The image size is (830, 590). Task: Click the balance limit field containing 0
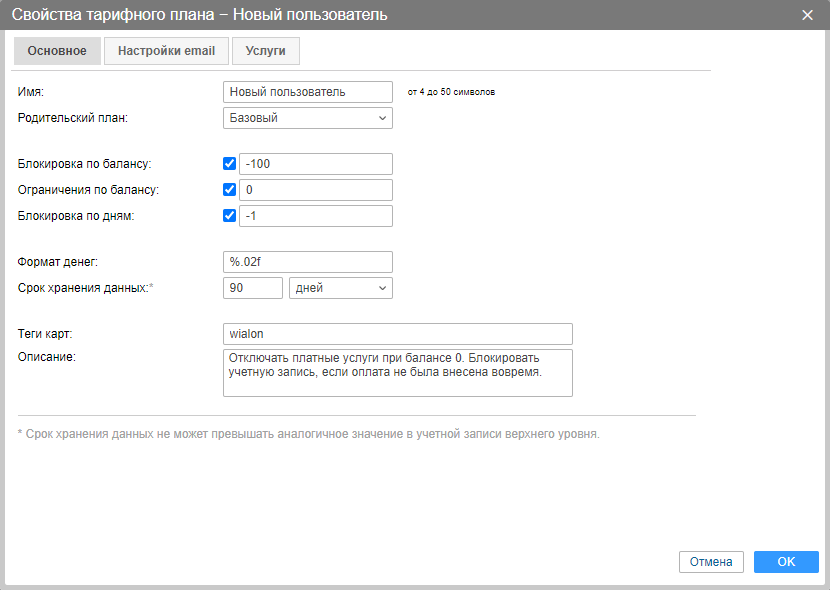pyautogui.click(x=316, y=190)
